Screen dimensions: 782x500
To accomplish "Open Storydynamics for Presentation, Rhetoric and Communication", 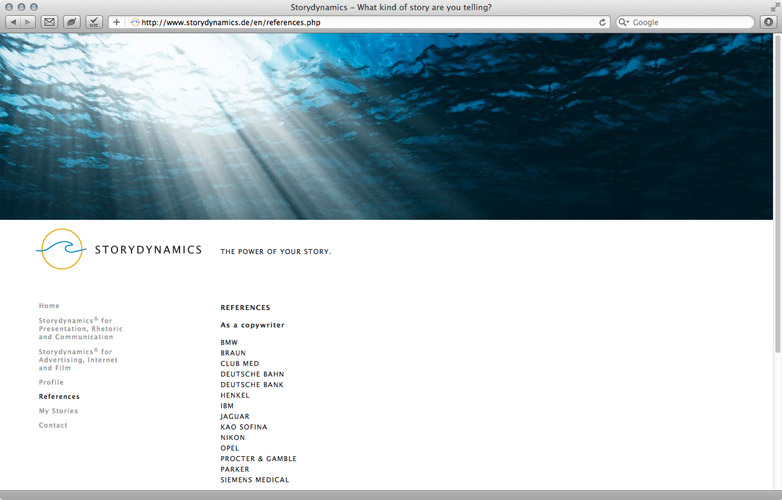I will [80, 329].
